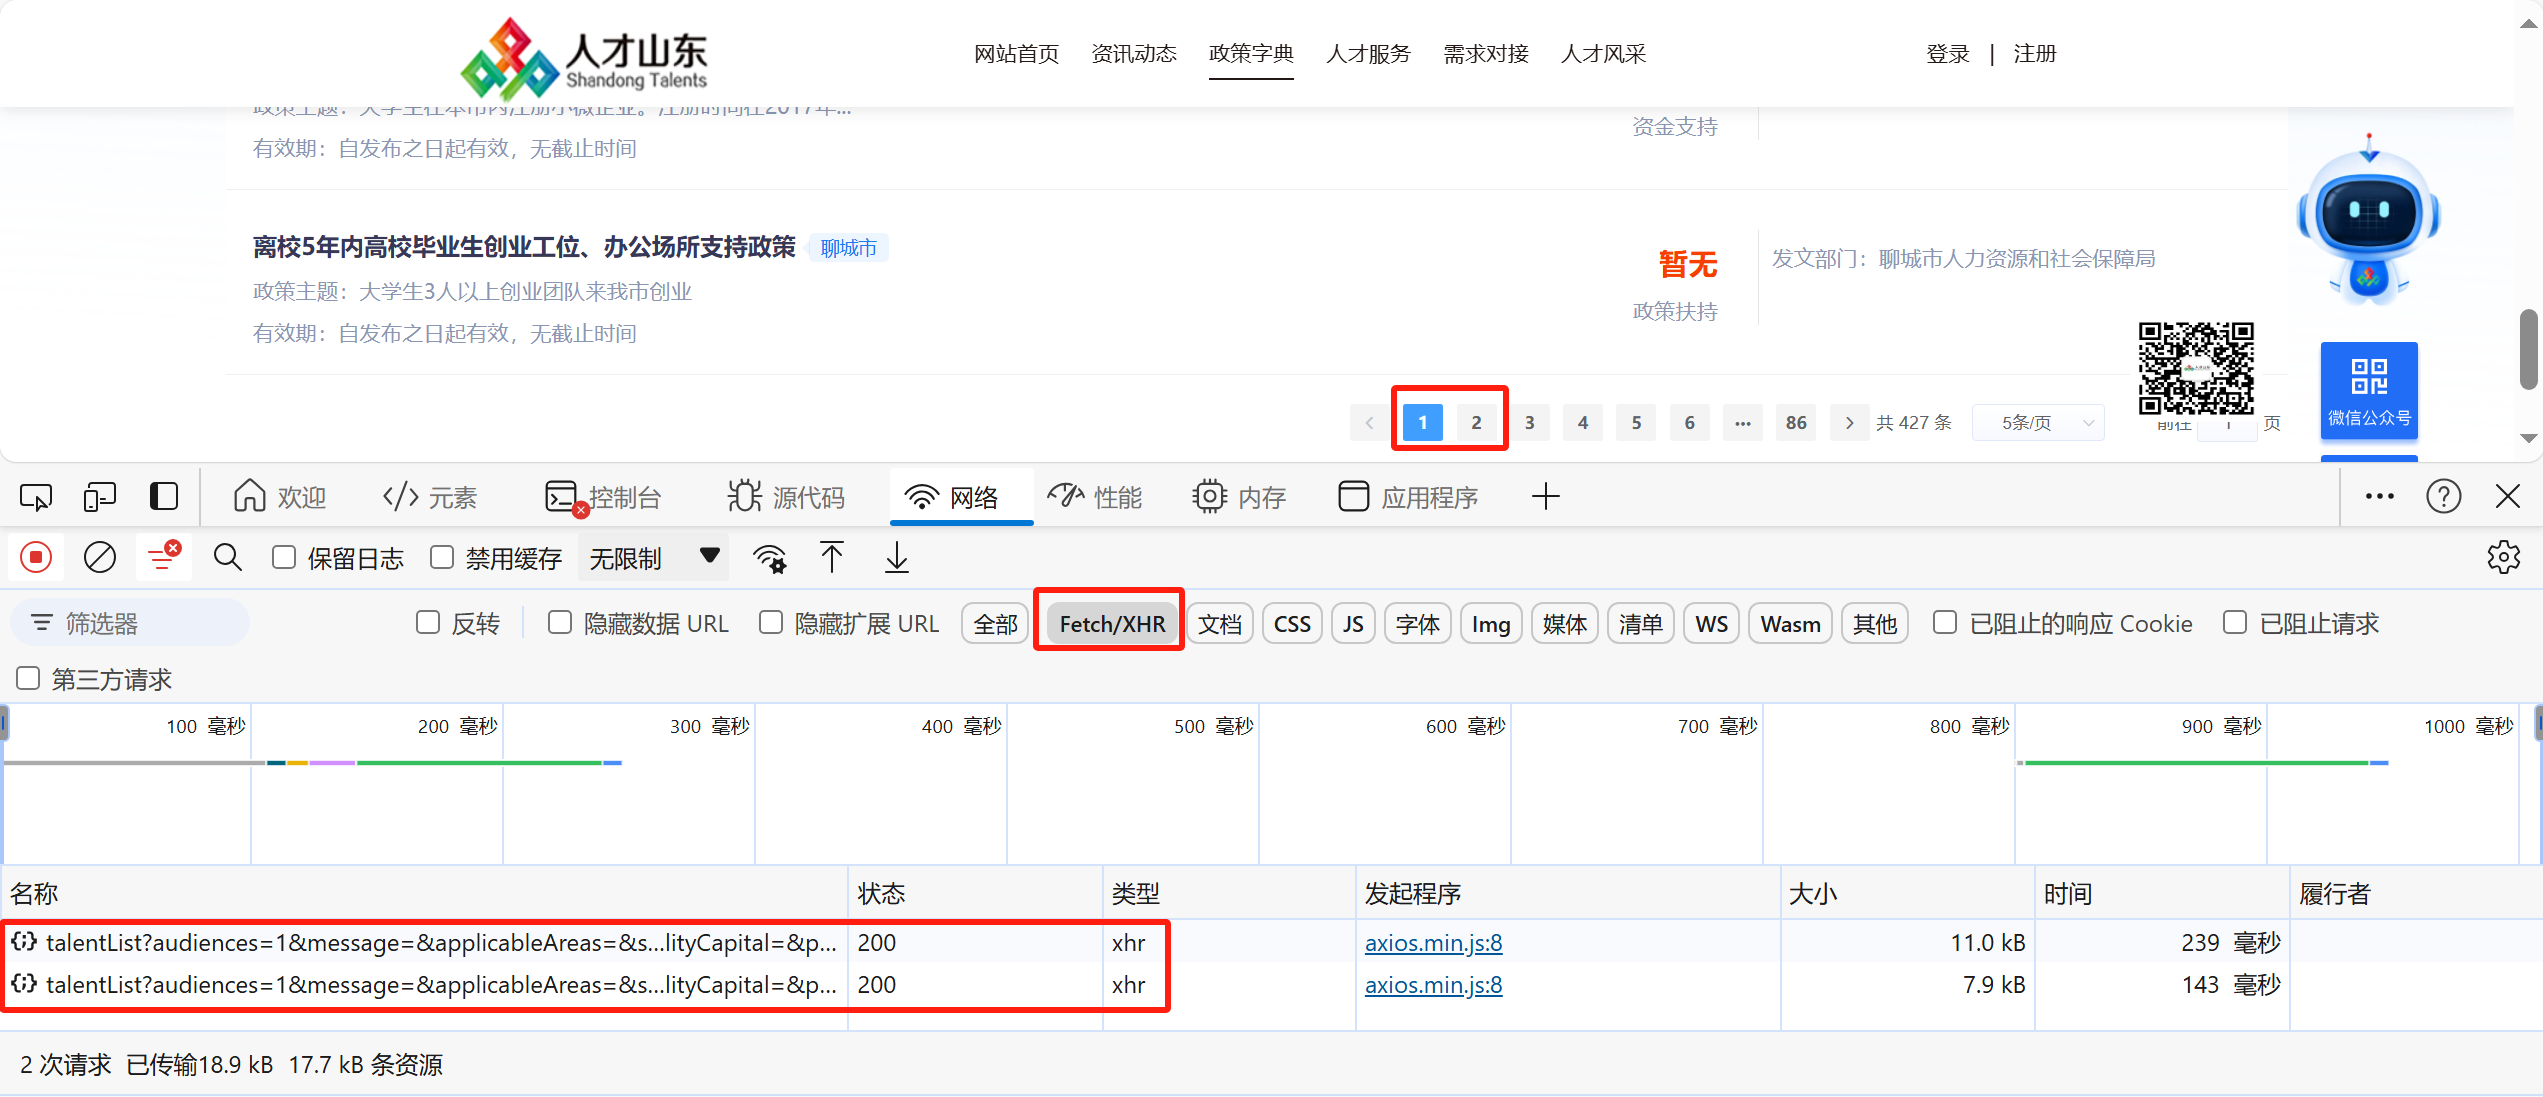
Task: Clear the network requests list
Action: (x=99, y=557)
